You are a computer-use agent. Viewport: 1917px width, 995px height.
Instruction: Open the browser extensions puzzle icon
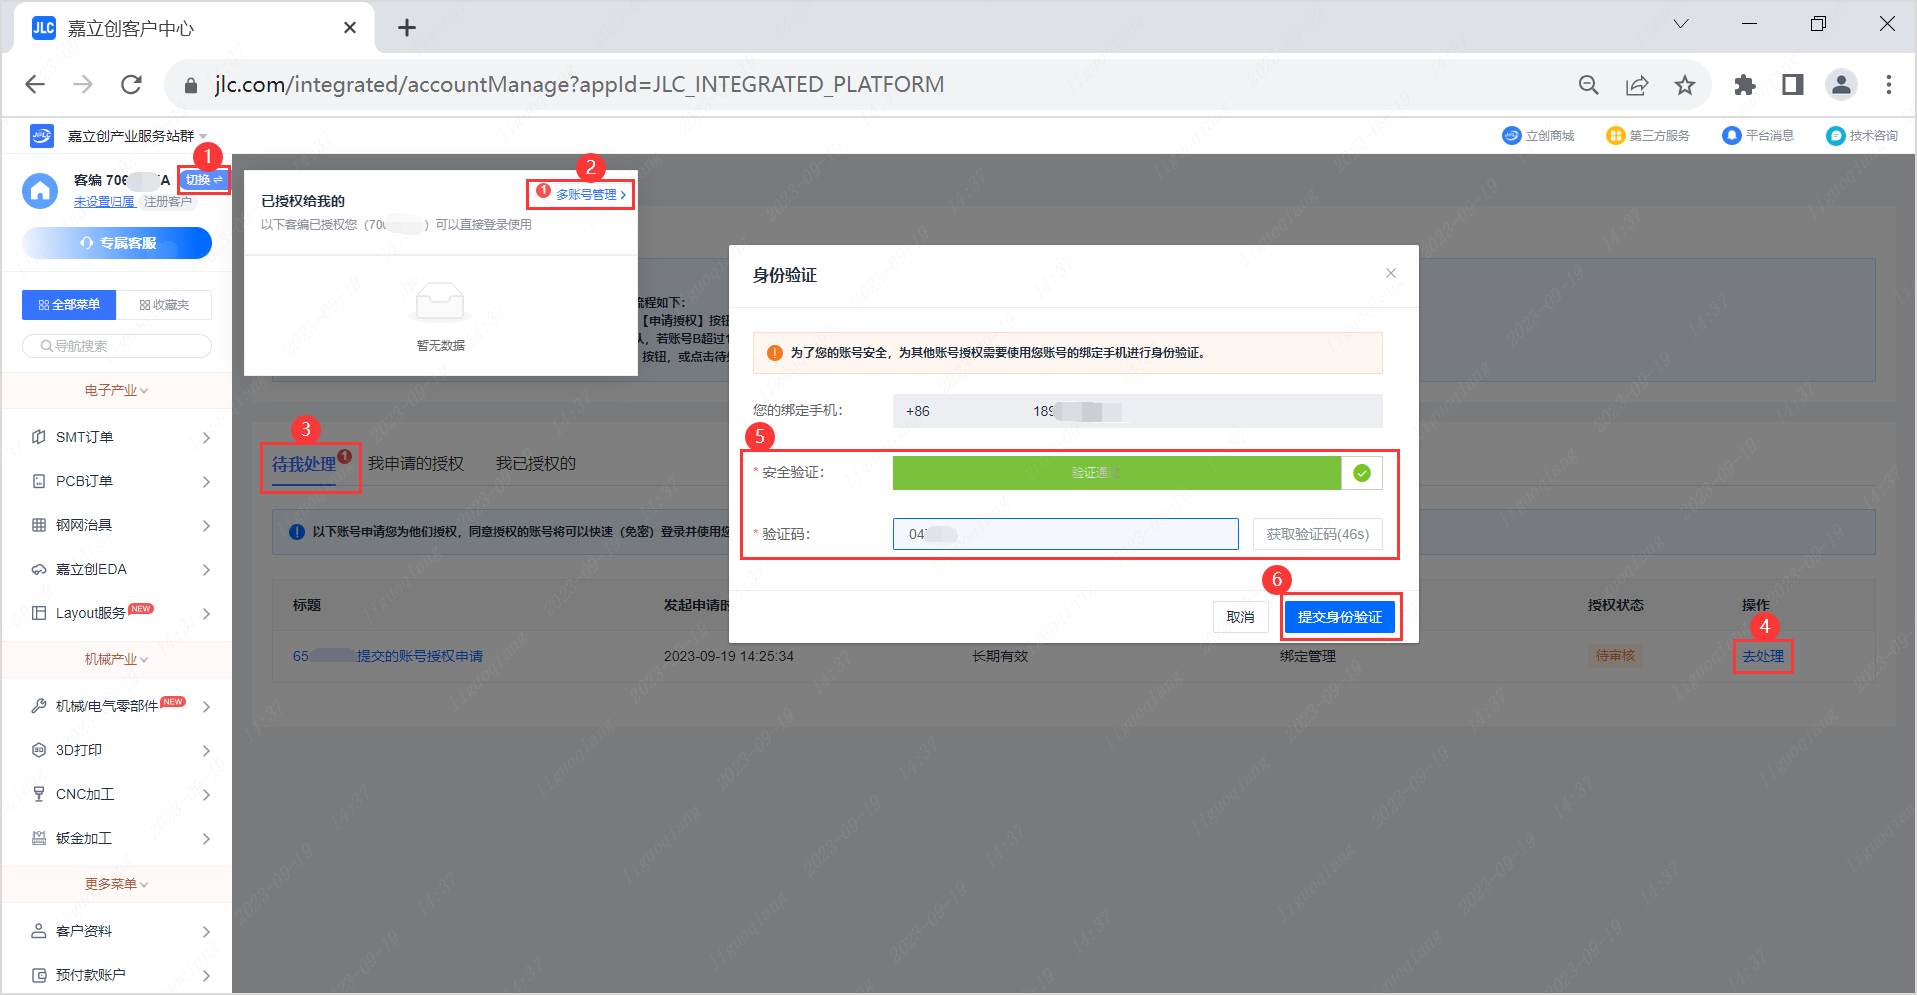pos(1745,85)
